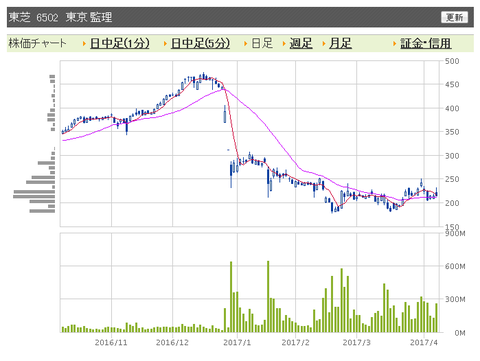Click the 500 price axis label

(x=452, y=61)
